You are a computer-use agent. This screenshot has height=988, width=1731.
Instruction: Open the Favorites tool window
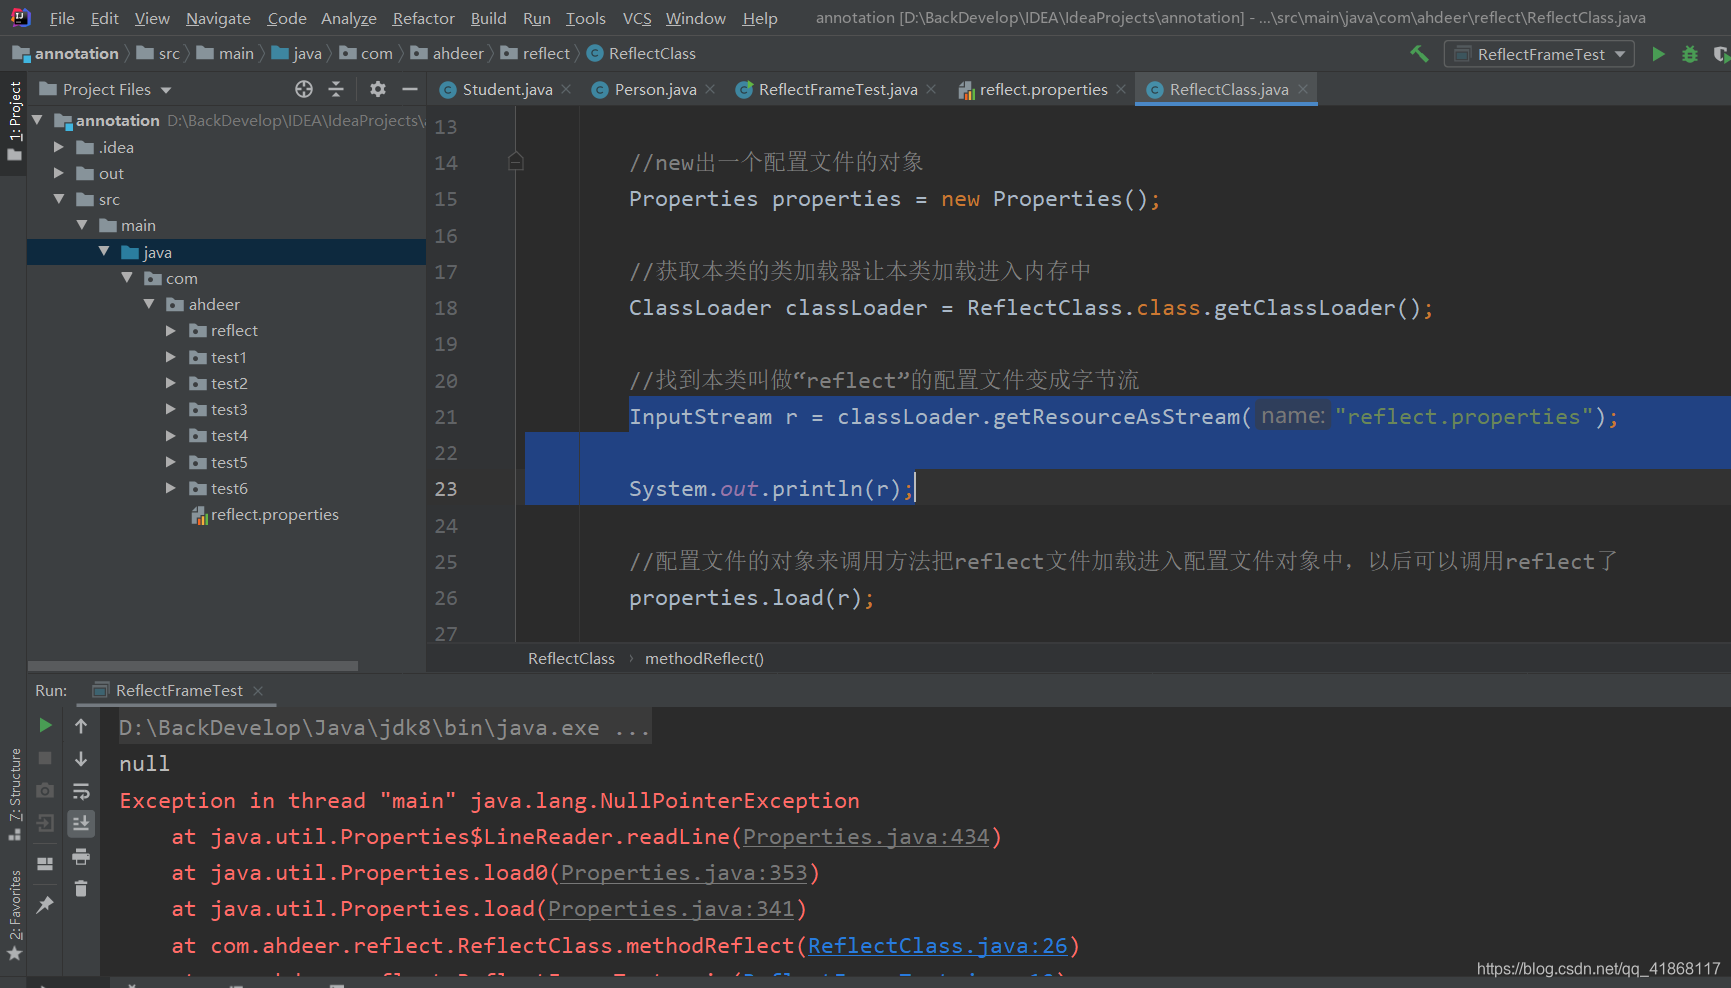pyautogui.click(x=14, y=914)
